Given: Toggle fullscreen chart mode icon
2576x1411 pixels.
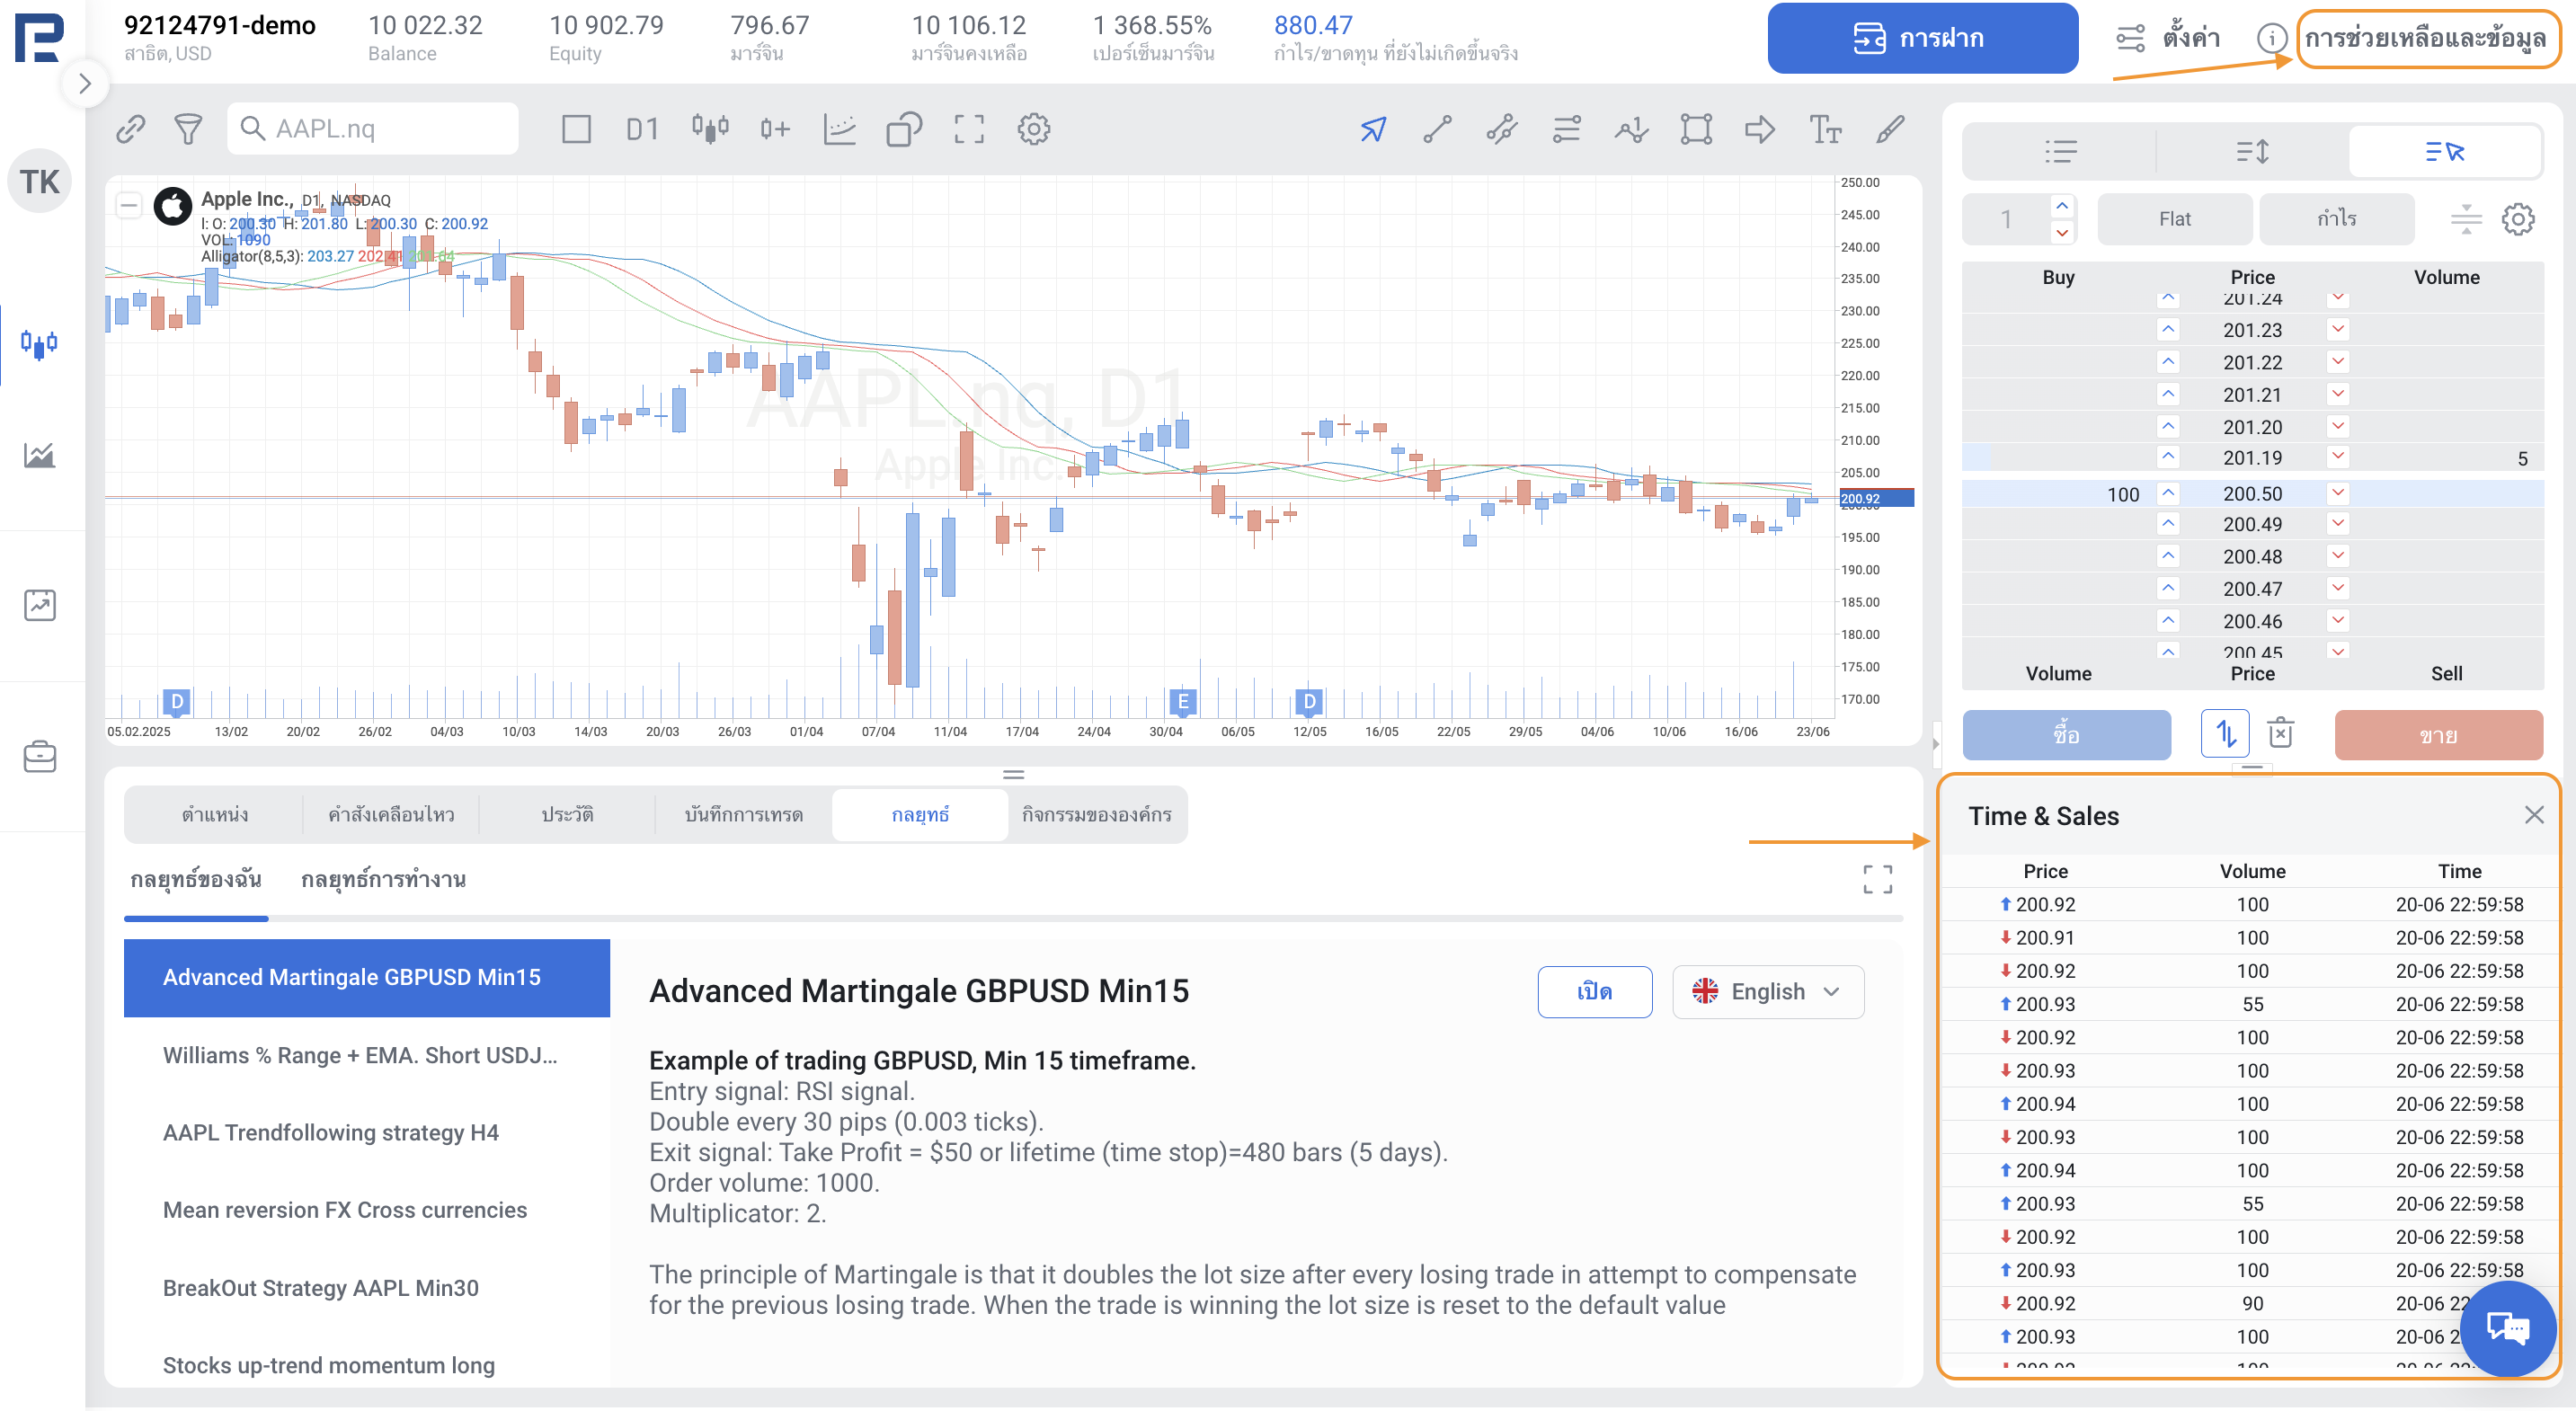Looking at the screenshot, I should (968, 129).
